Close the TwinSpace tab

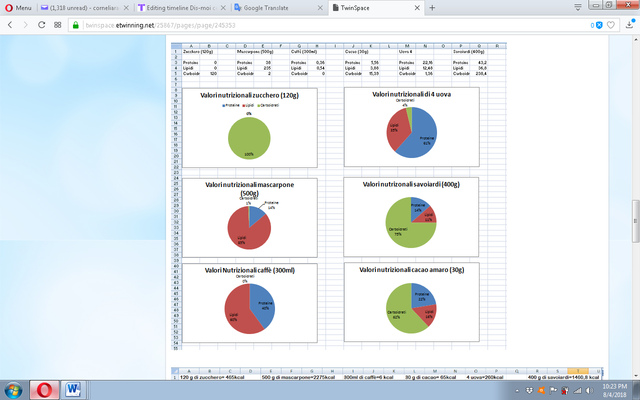tap(417, 8)
